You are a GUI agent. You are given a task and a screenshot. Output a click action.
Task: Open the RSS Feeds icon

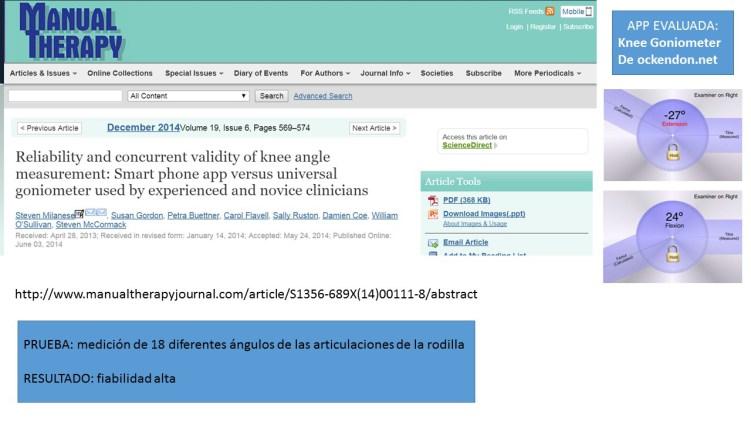[x=550, y=11]
